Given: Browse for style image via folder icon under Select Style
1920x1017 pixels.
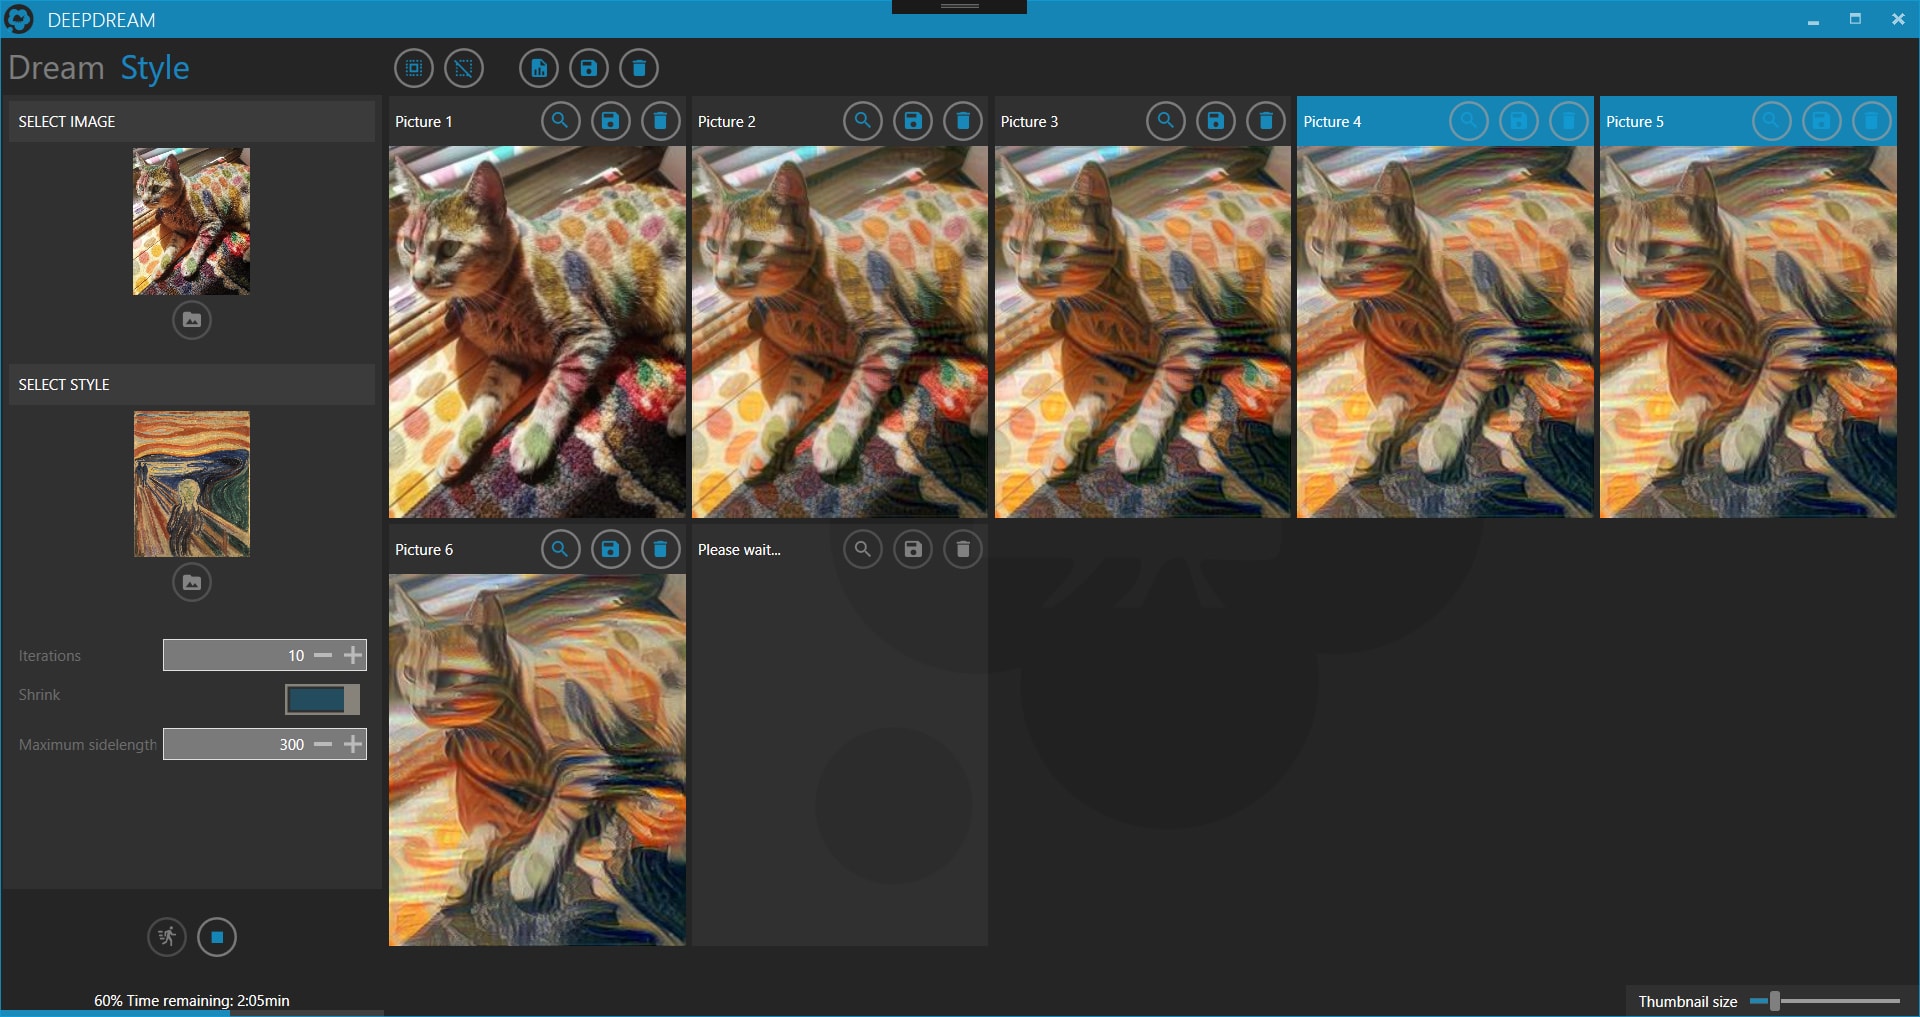Looking at the screenshot, I should [x=192, y=582].
